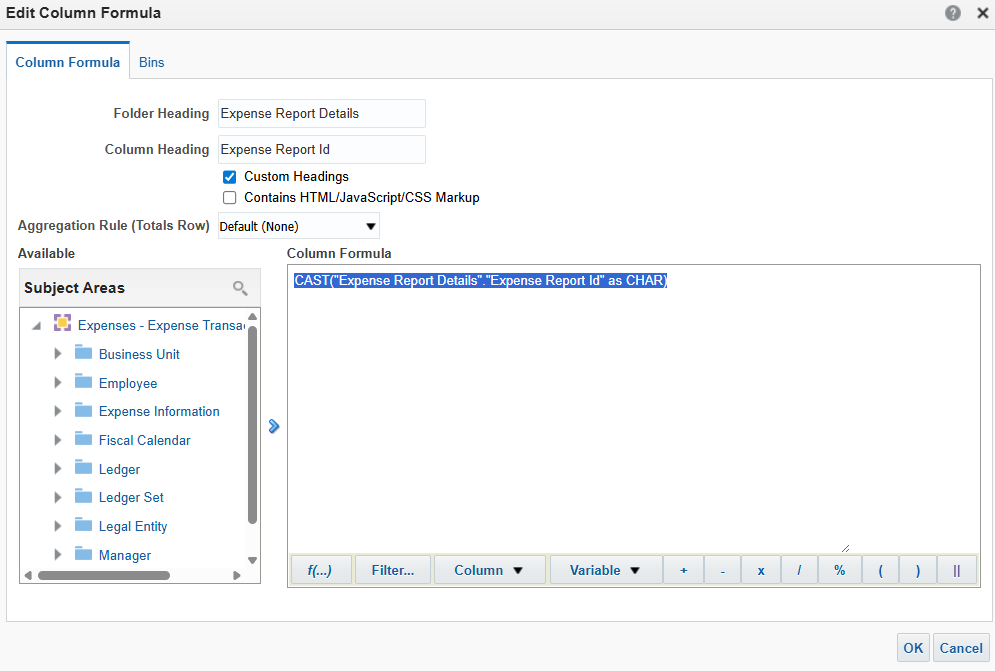Screen dimensions: 995x671
Task: Click the tree scroll up arrow
Action: point(253,316)
